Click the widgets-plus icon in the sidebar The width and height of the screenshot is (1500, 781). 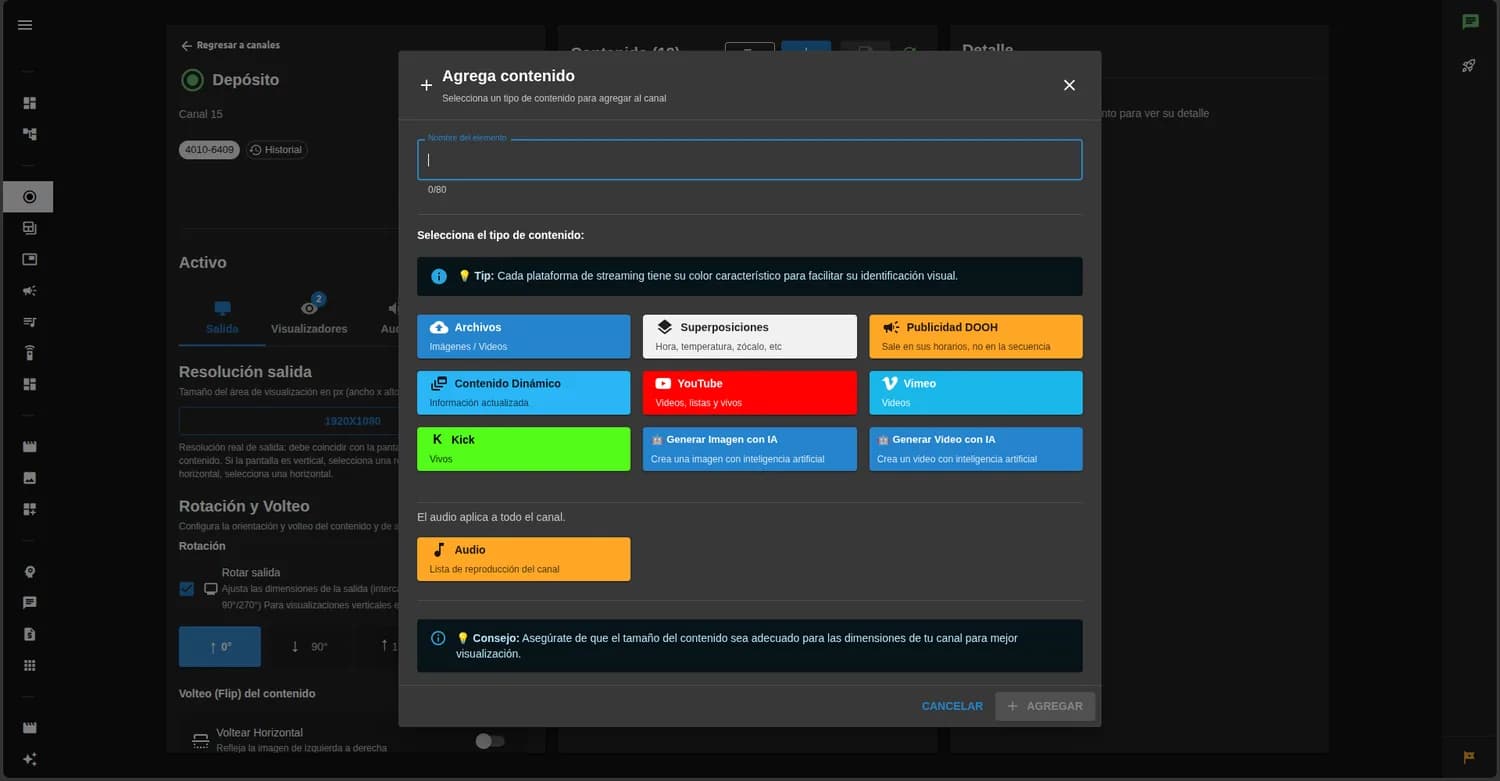click(x=29, y=509)
